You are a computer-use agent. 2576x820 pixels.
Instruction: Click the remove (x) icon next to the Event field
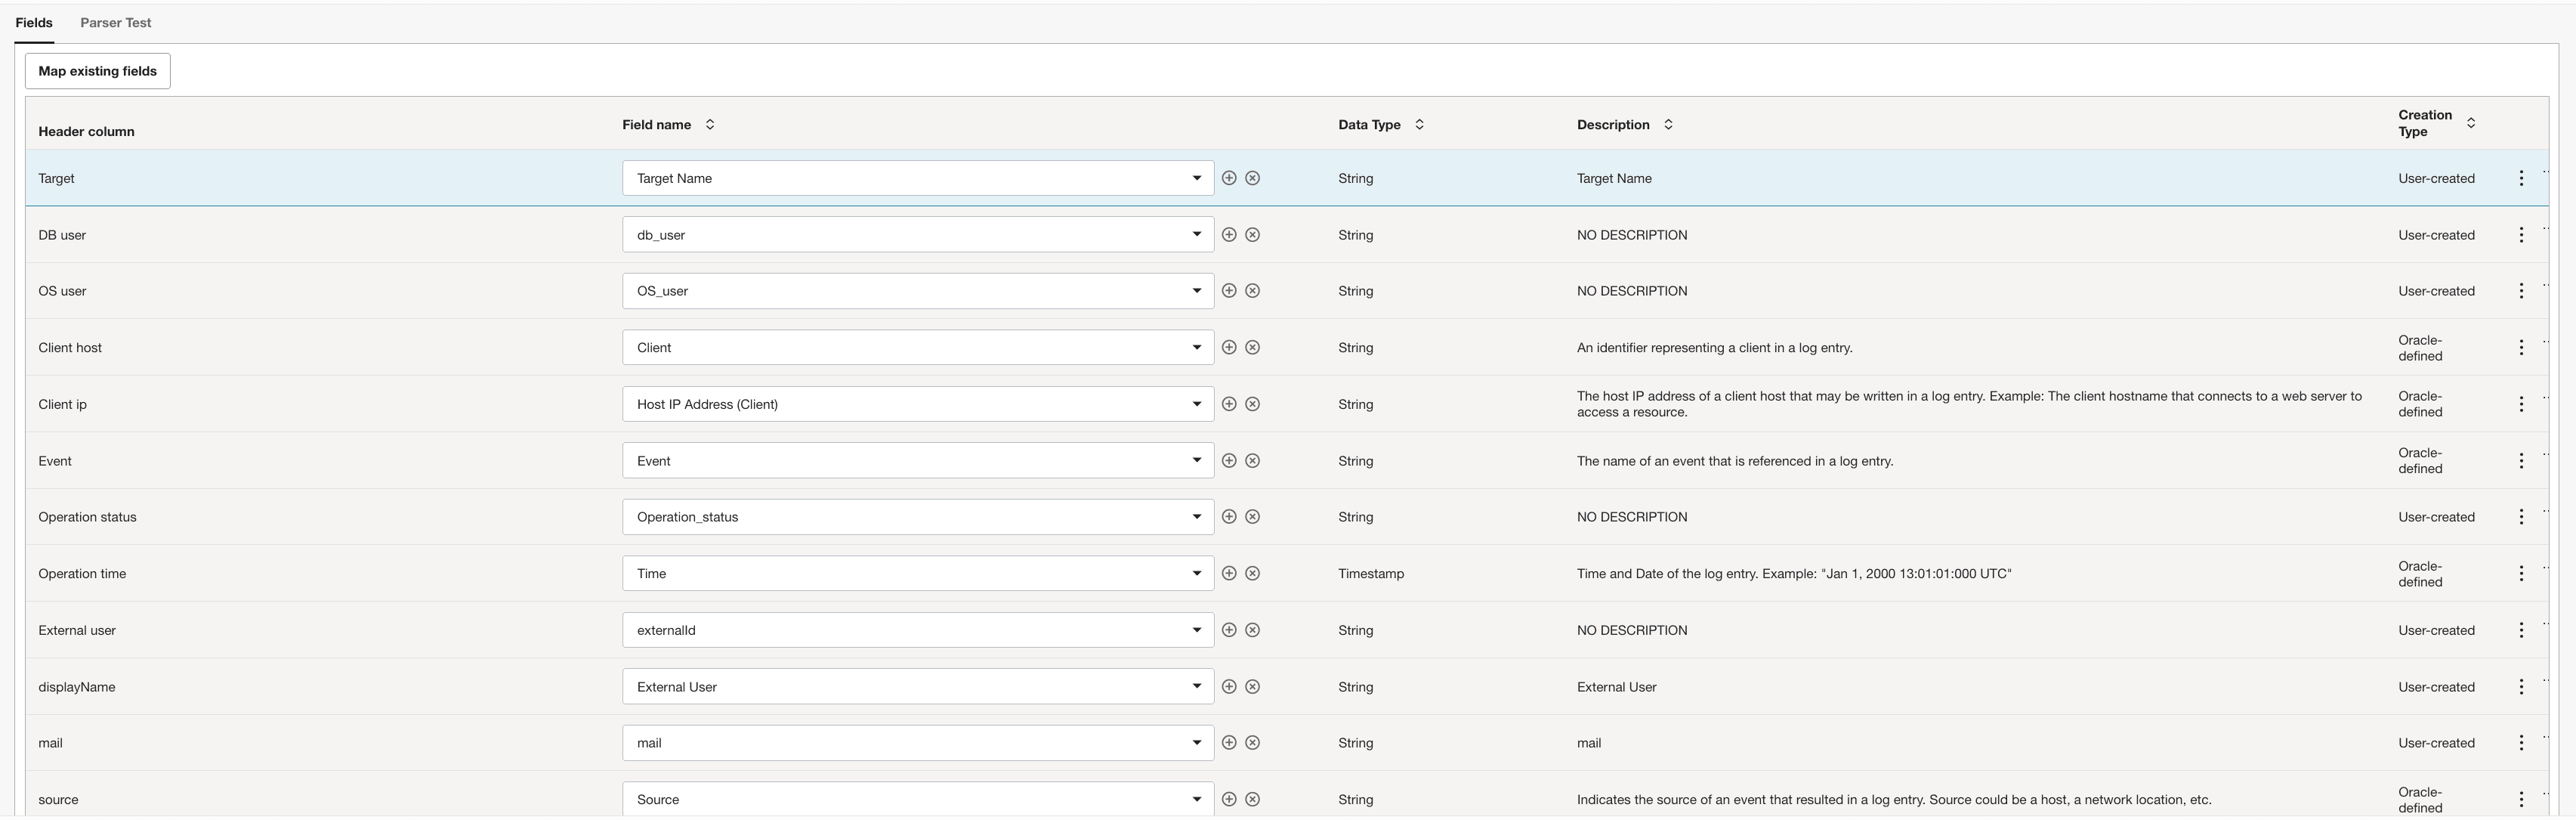pyautogui.click(x=1252, y=461)
